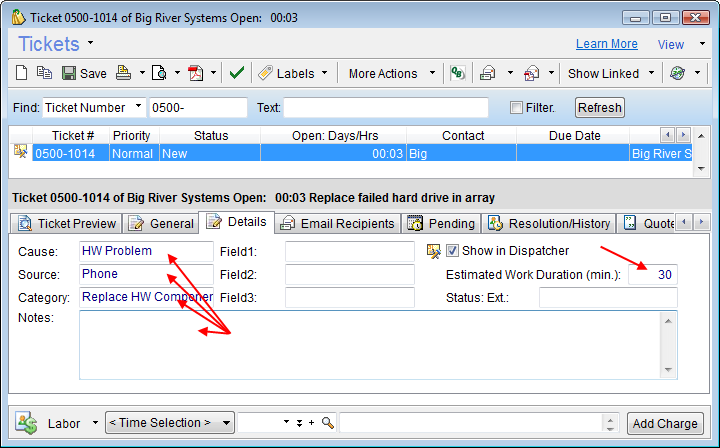Expand the Time Selection dropdown
720x448 pixels.
pos(227,423)
